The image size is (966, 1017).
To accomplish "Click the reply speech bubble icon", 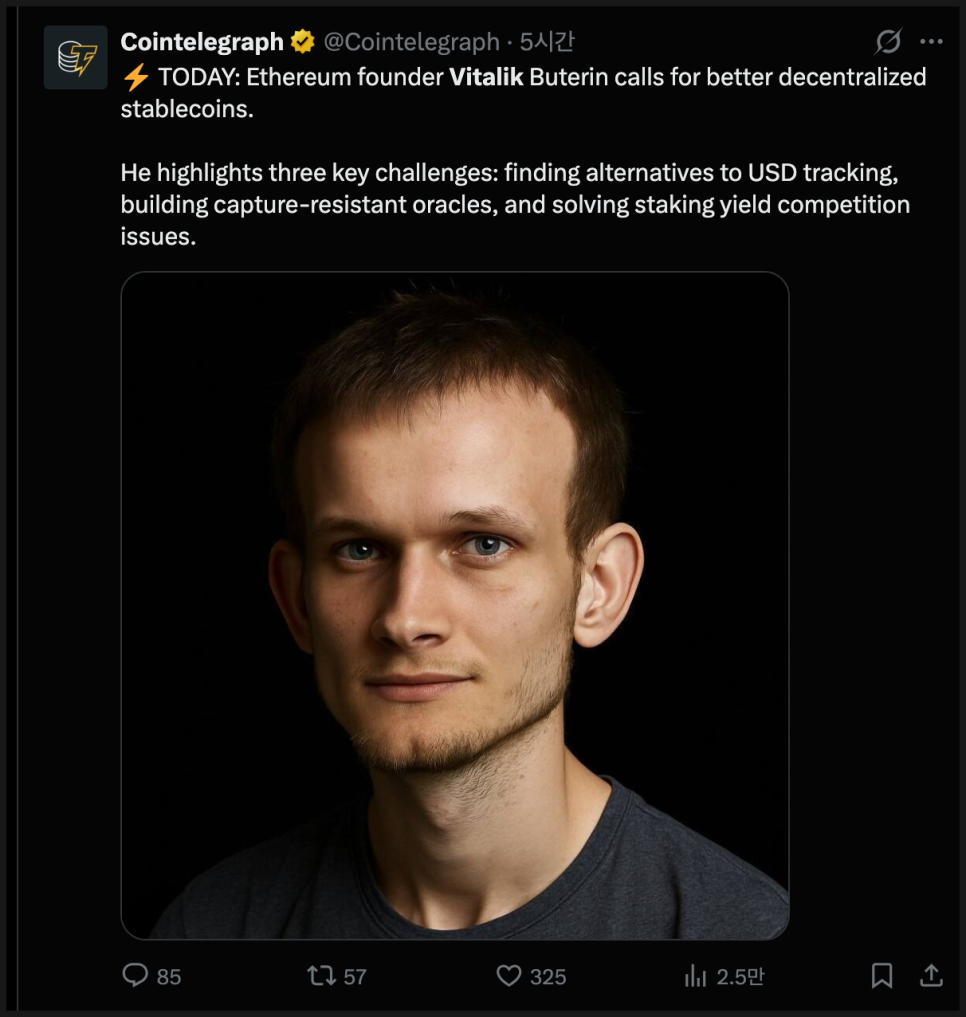I will point(135,975).
